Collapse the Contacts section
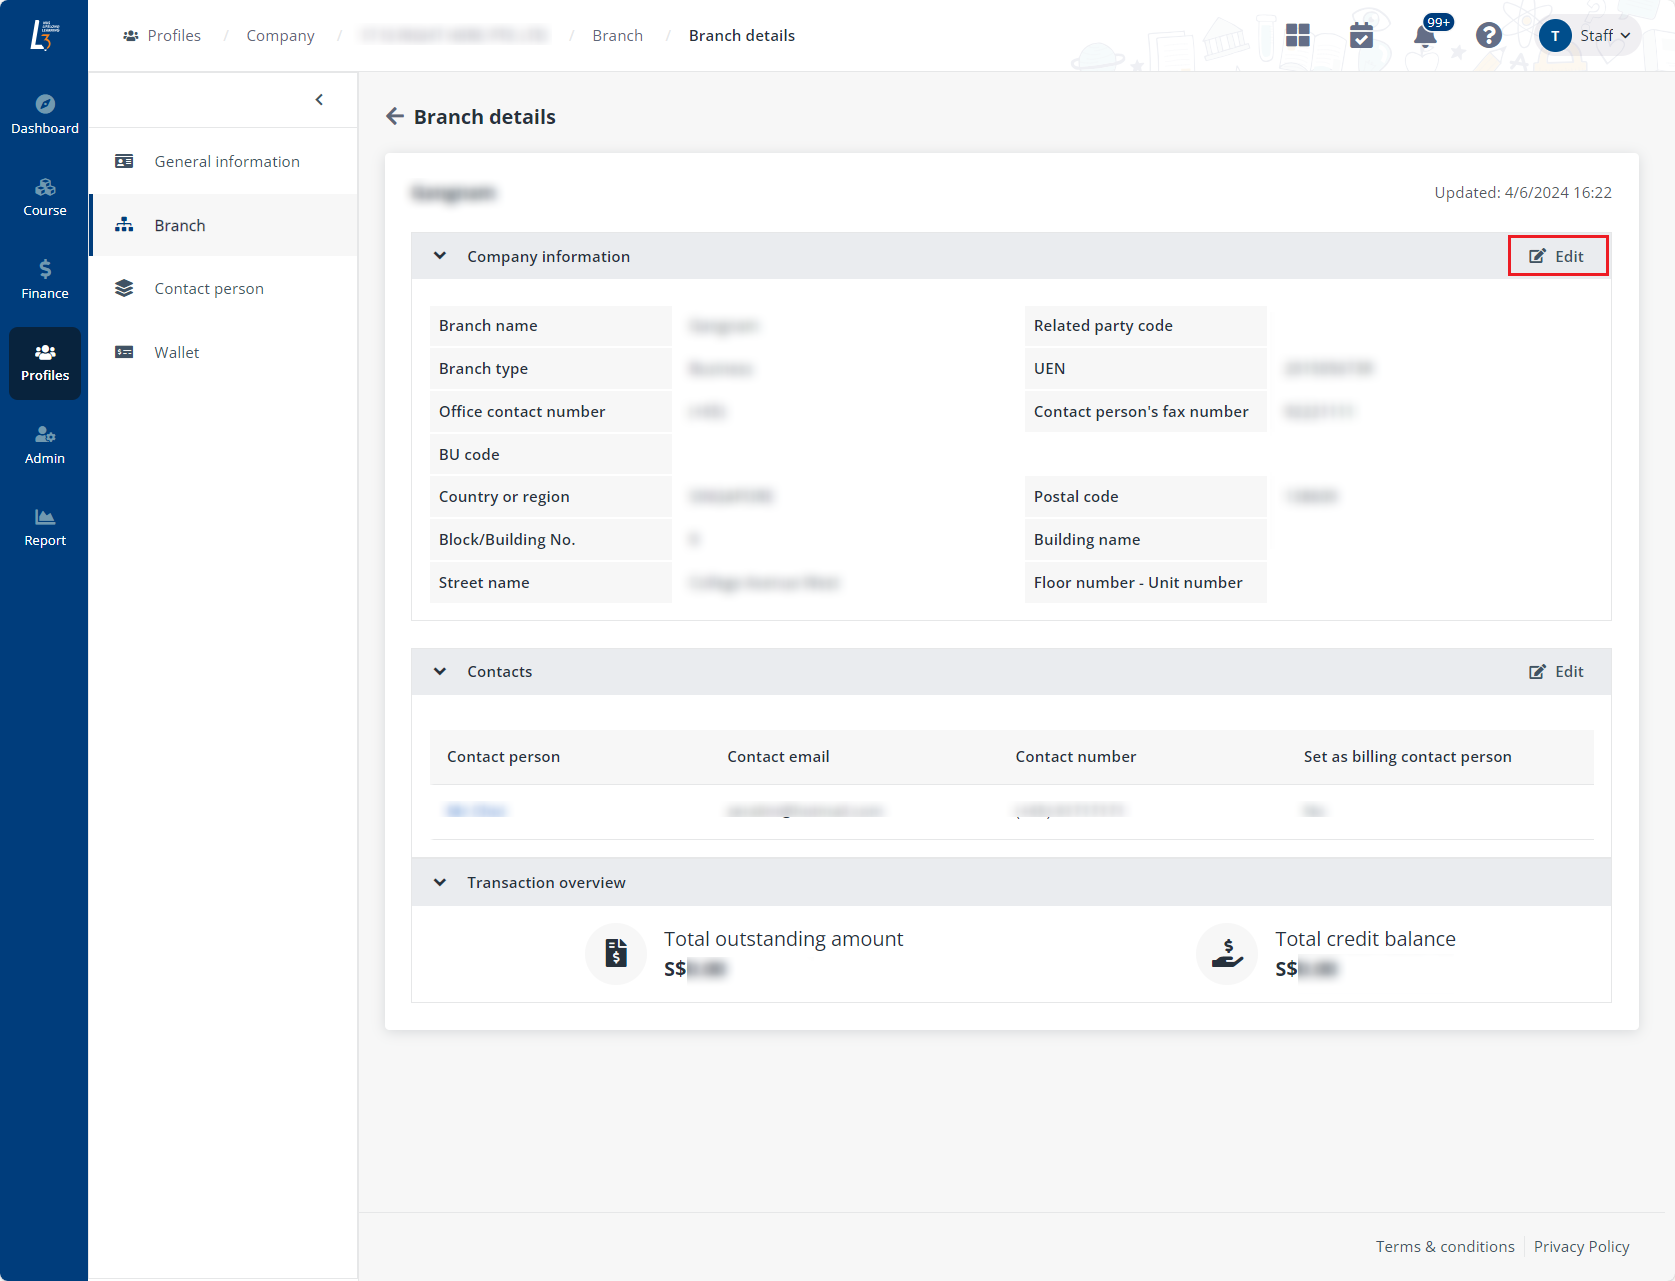The height and width of the screenshot is (1281, 1675). point(440,672)
